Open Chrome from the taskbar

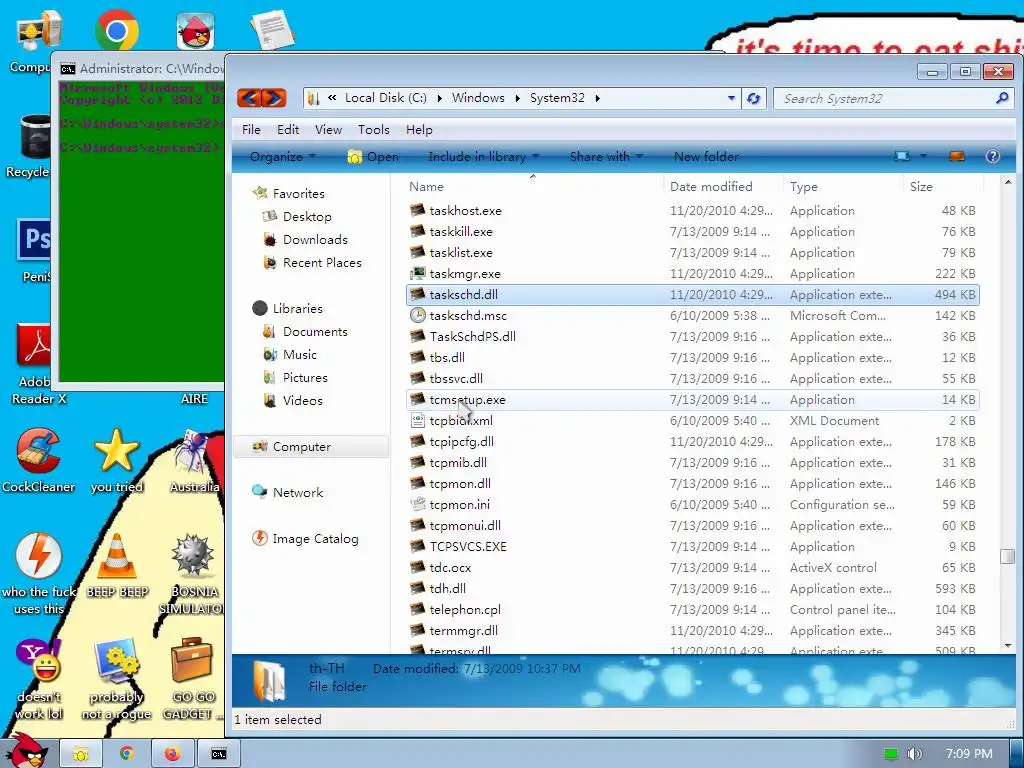127,754
